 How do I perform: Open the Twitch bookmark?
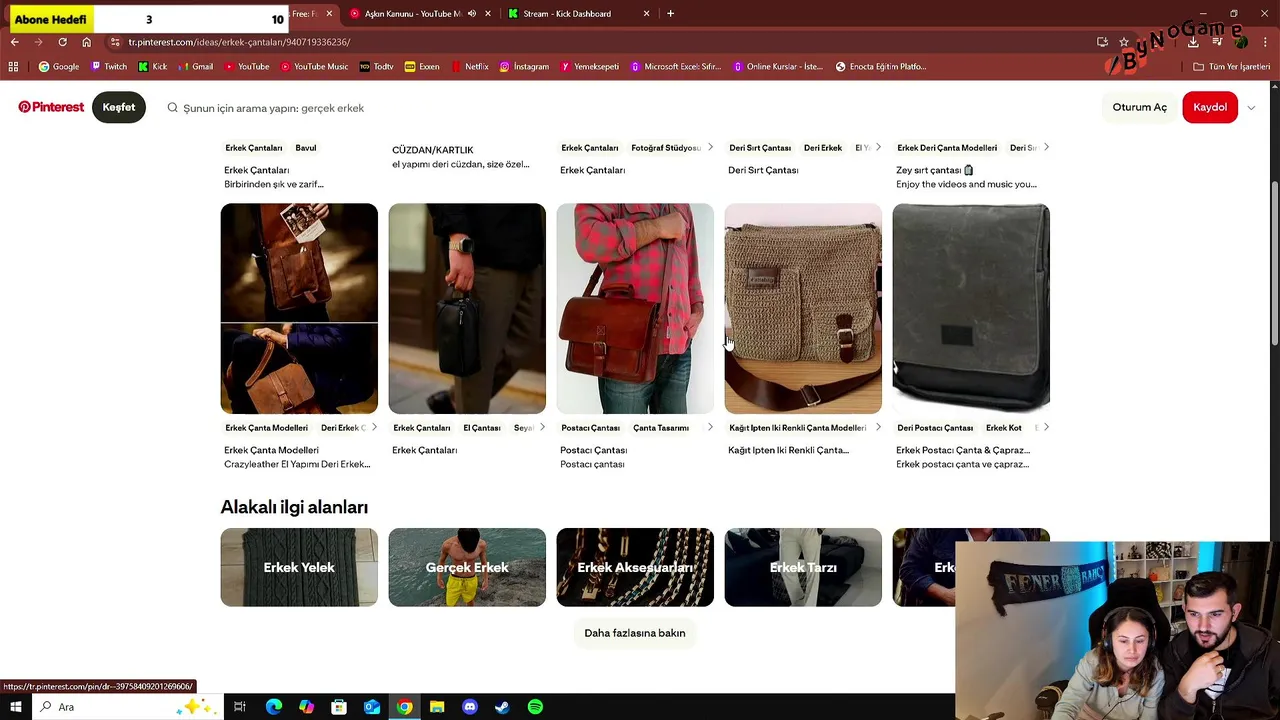tap(109, 67)
